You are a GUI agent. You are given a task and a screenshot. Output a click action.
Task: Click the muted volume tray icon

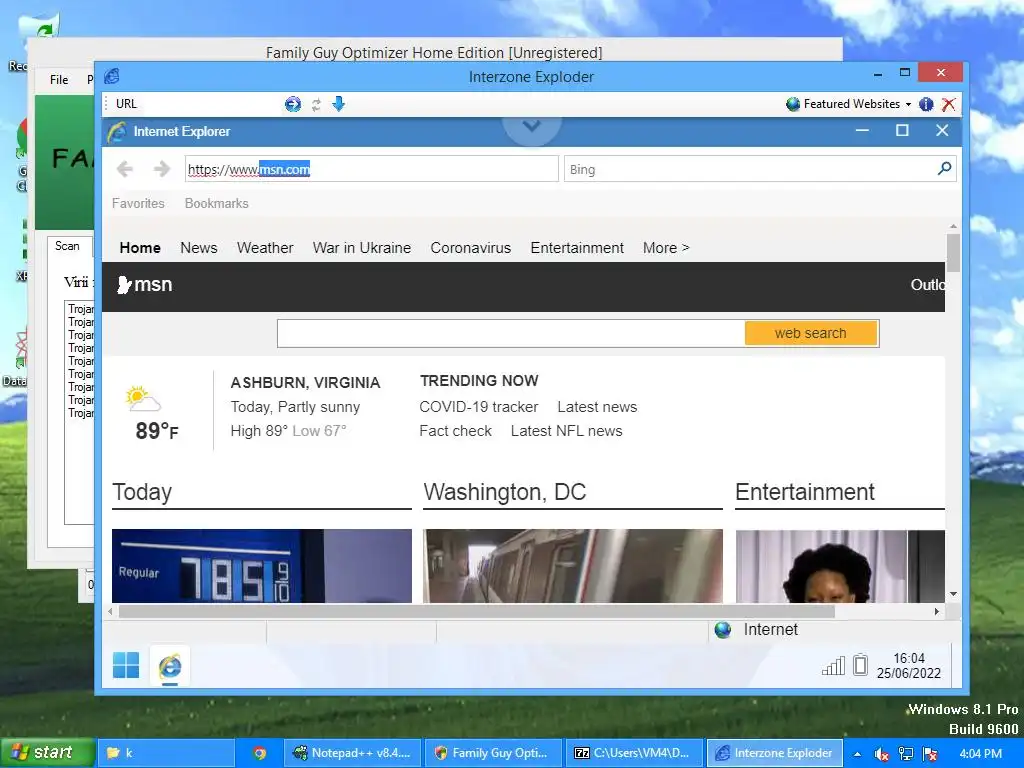click(882, 754)
